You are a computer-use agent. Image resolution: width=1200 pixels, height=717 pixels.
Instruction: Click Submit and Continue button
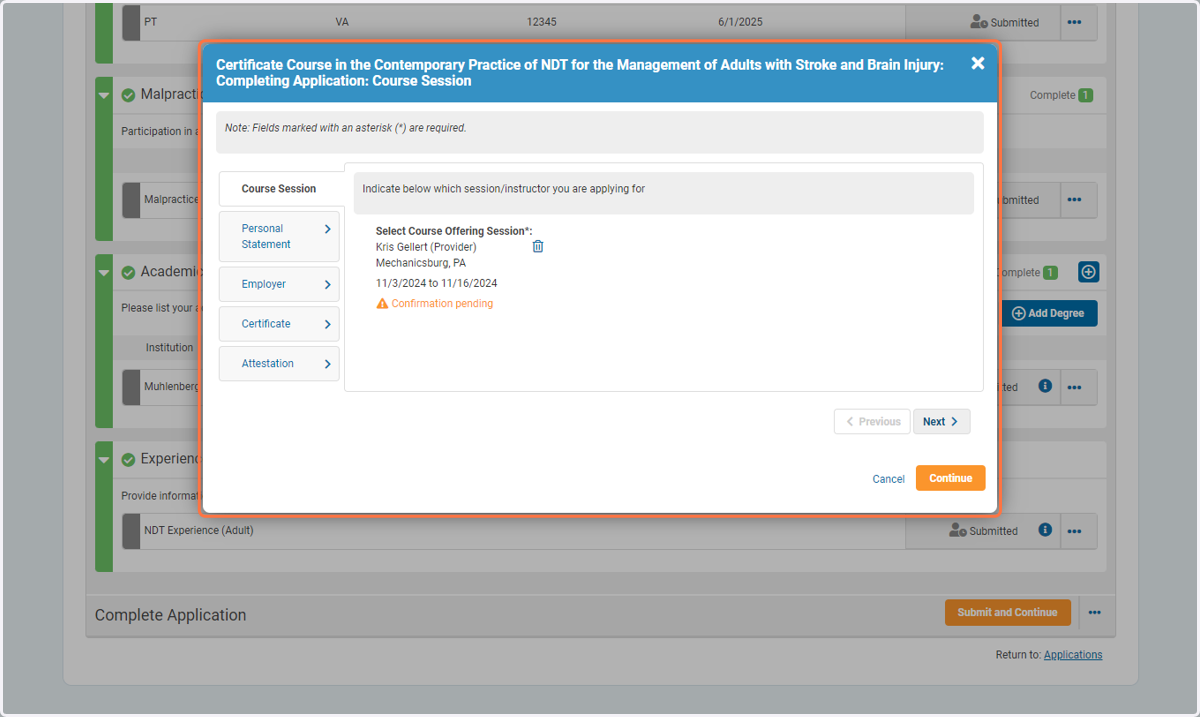(1007, 613)
